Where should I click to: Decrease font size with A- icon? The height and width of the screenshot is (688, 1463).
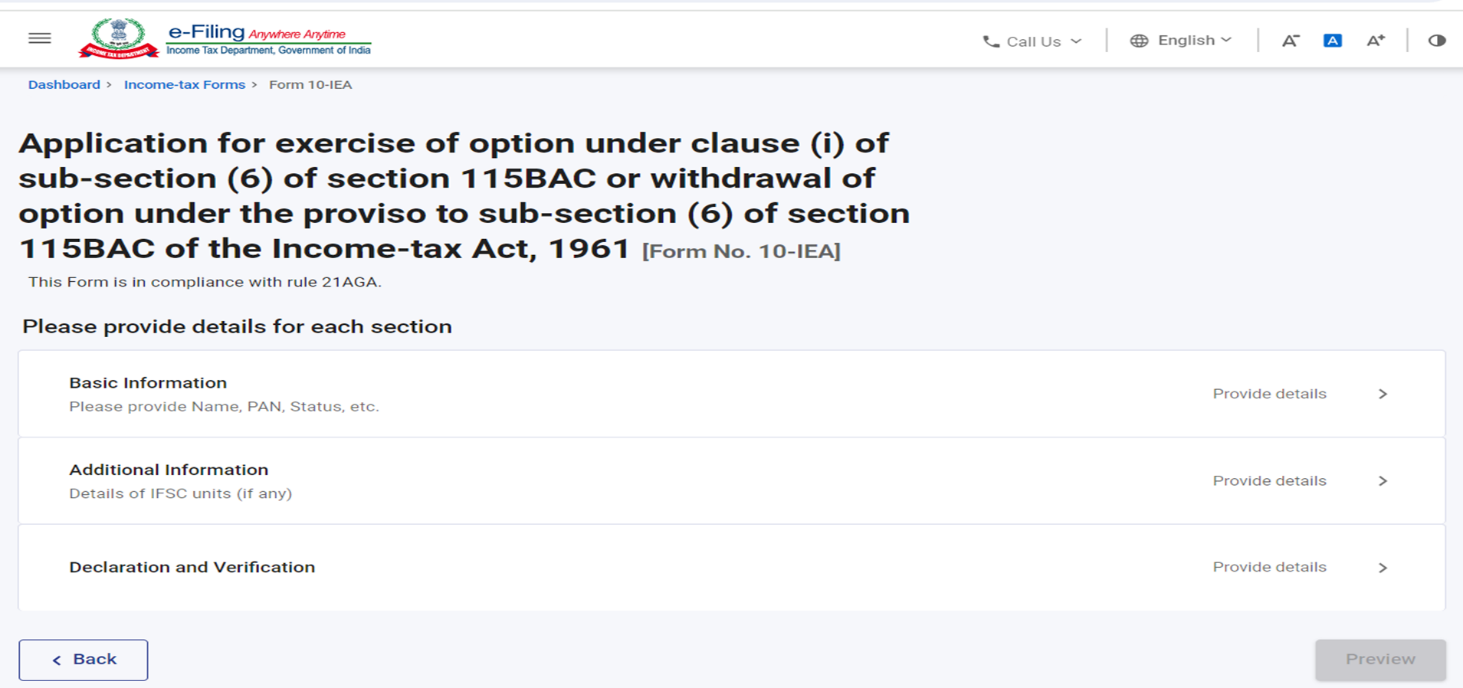coord(1290,41)
